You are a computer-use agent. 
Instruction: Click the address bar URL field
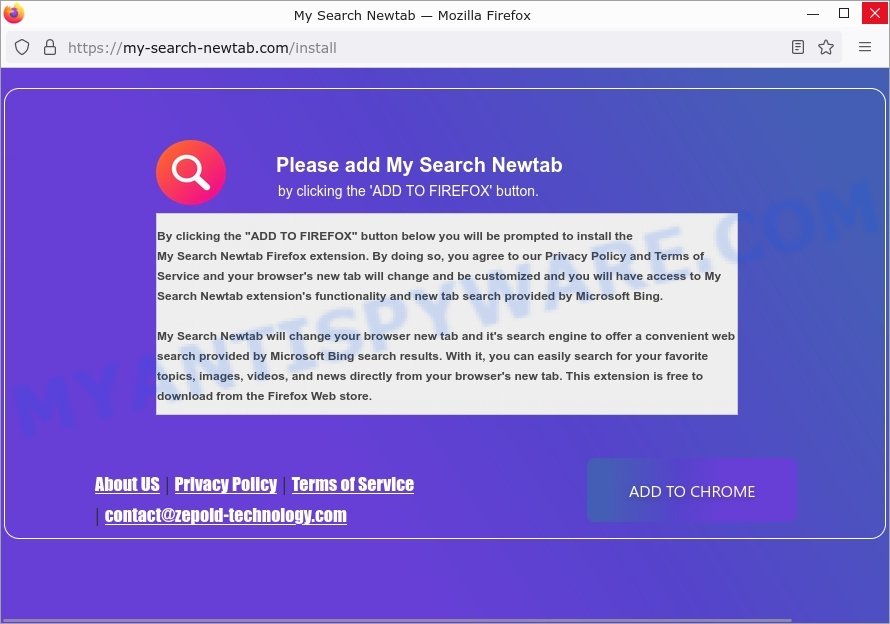point(426,48)
